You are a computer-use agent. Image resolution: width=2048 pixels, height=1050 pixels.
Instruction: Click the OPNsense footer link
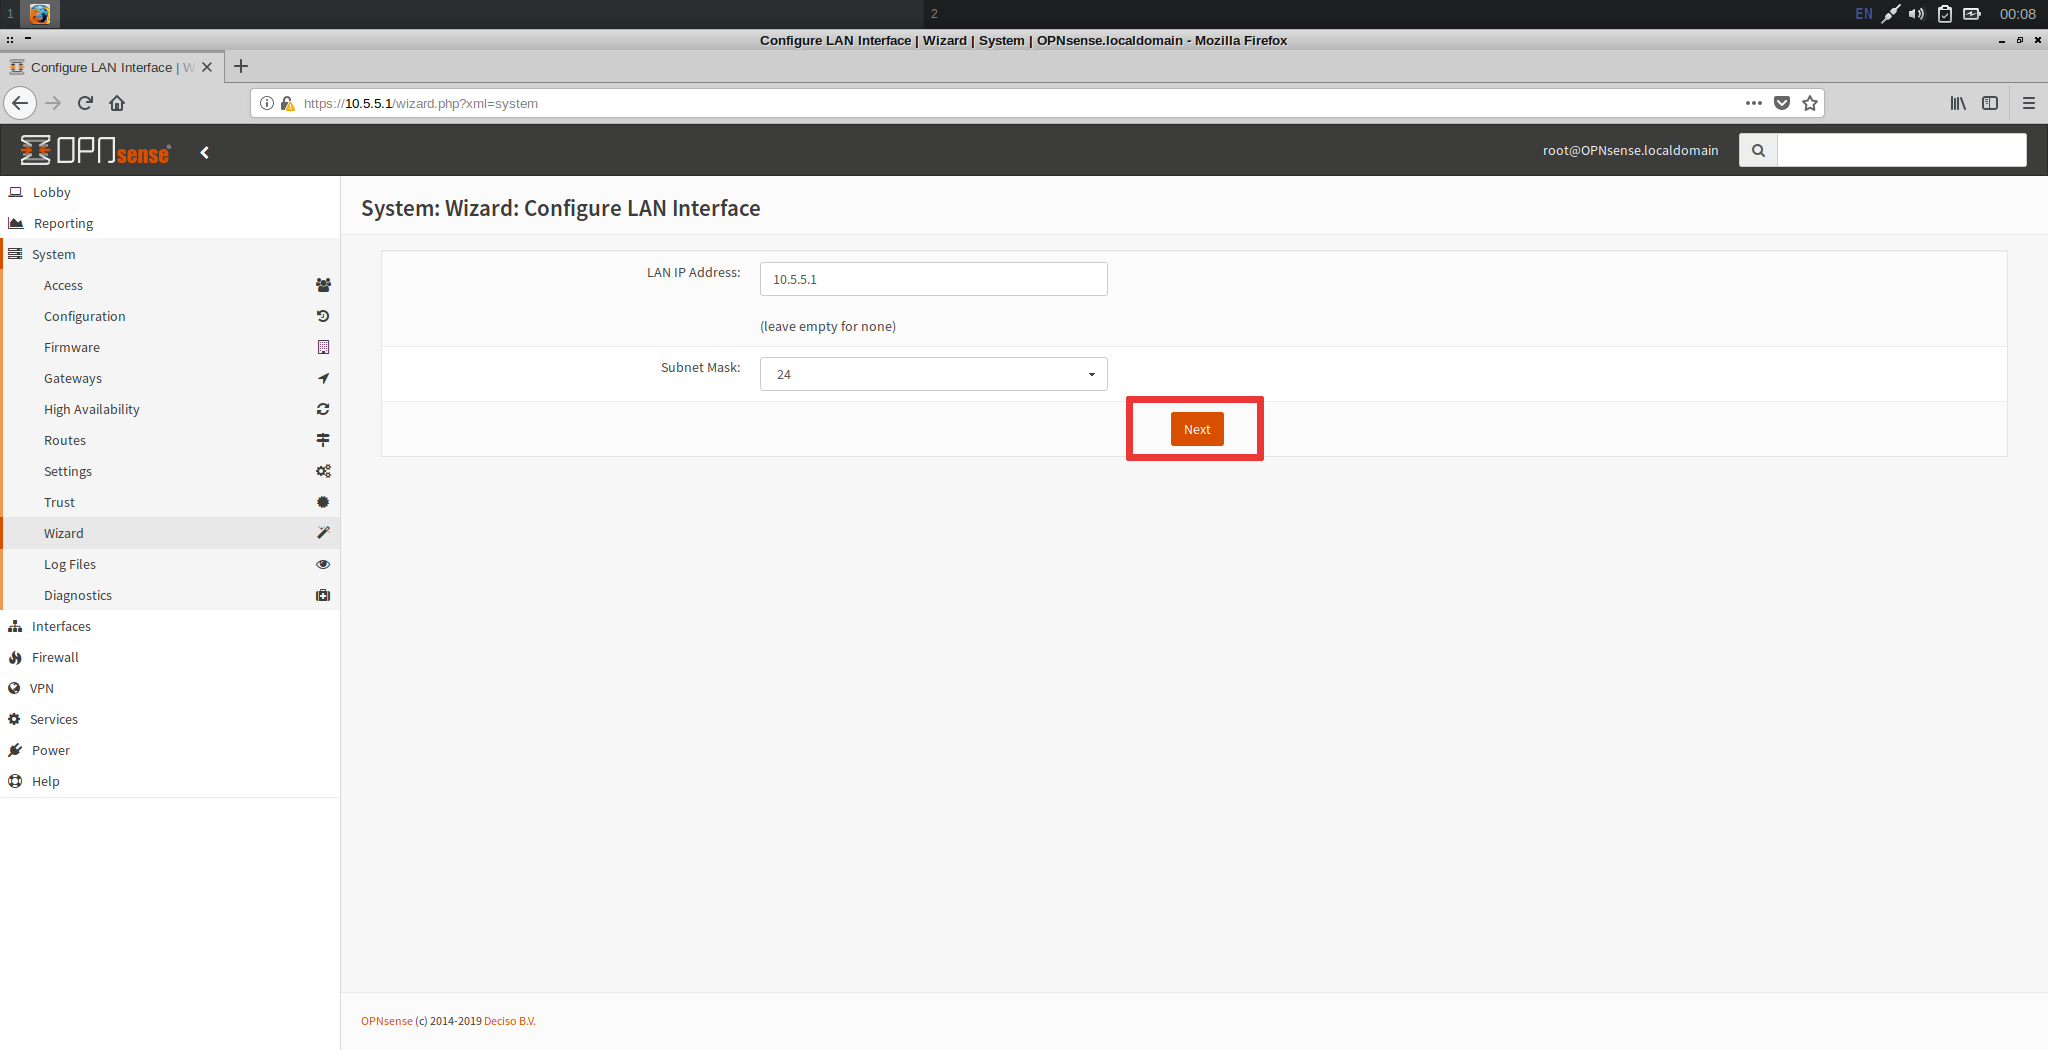coord(386,1021)
